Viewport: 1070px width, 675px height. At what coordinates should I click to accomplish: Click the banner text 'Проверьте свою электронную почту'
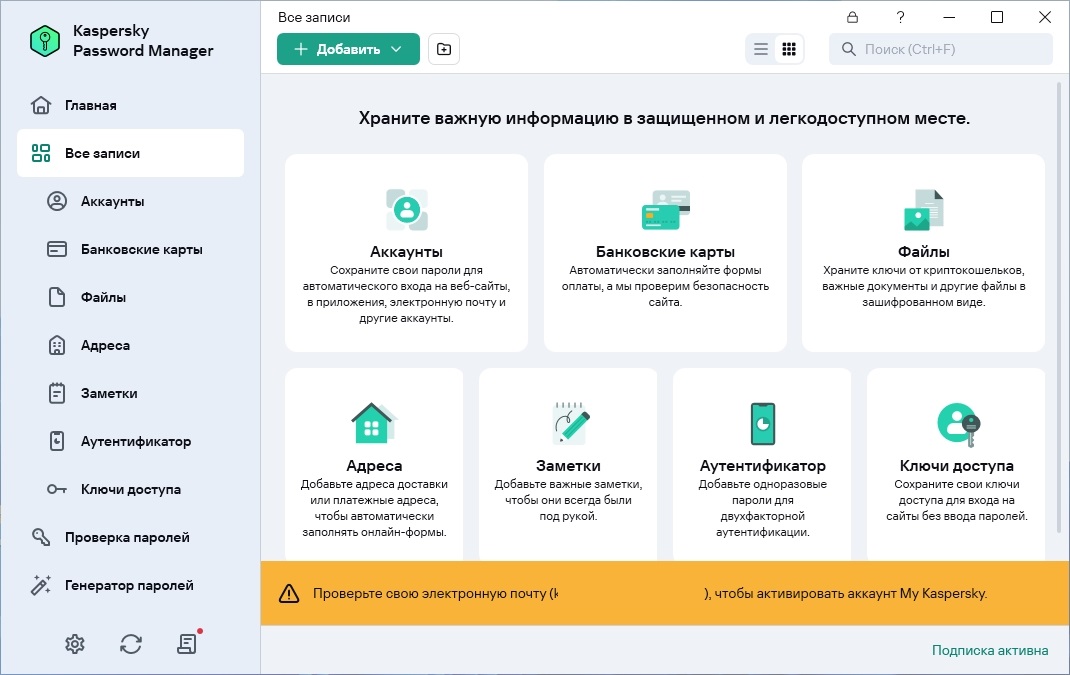[x=430, y=594]
